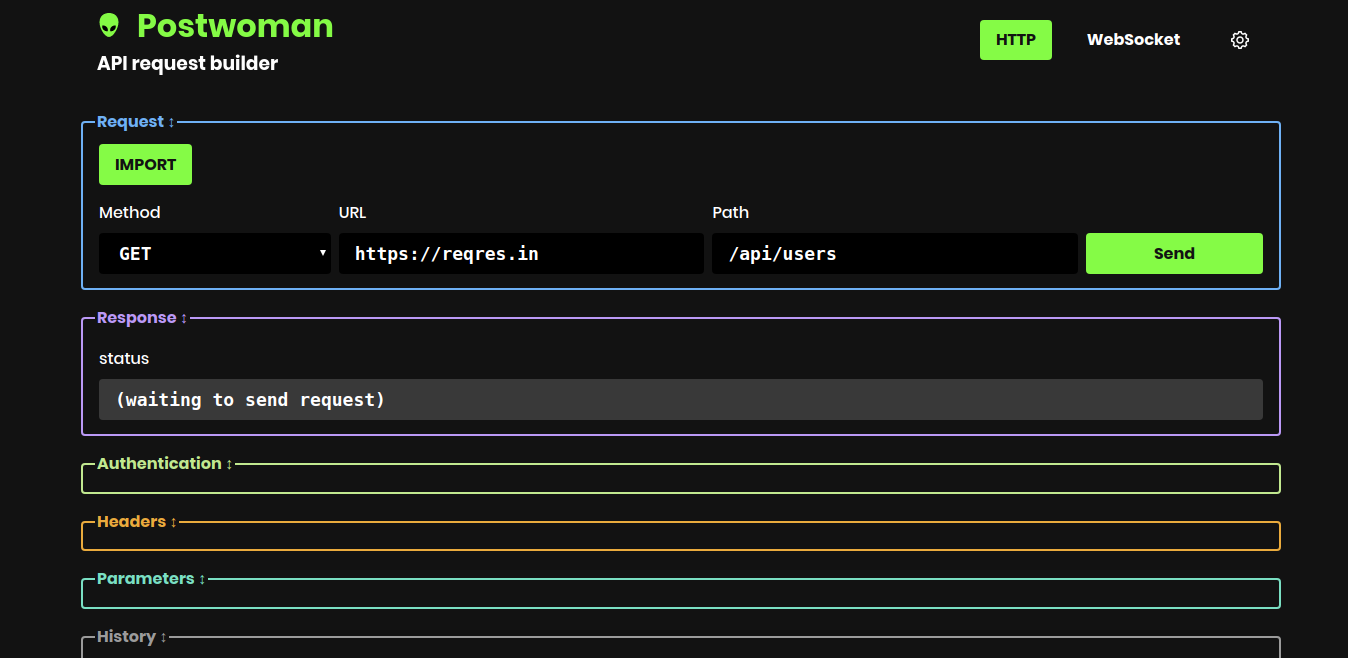Click the Postwoman title text
The image size is (1348, 658).
(235, 26)
